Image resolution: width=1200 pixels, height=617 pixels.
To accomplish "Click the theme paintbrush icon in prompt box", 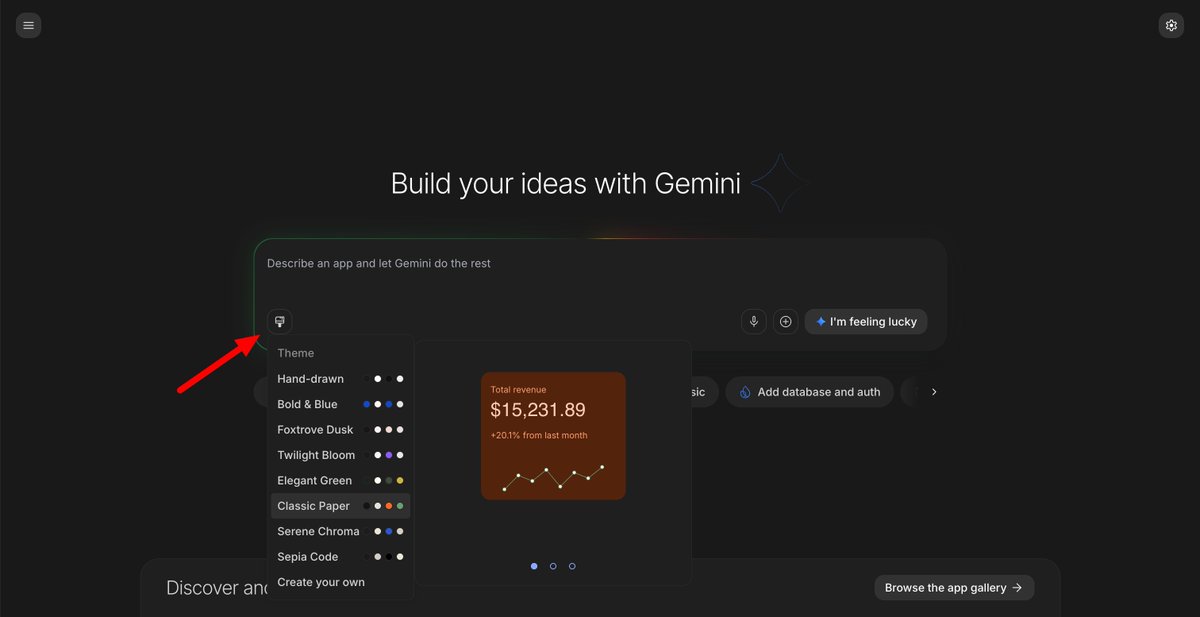I will (280, 321).
